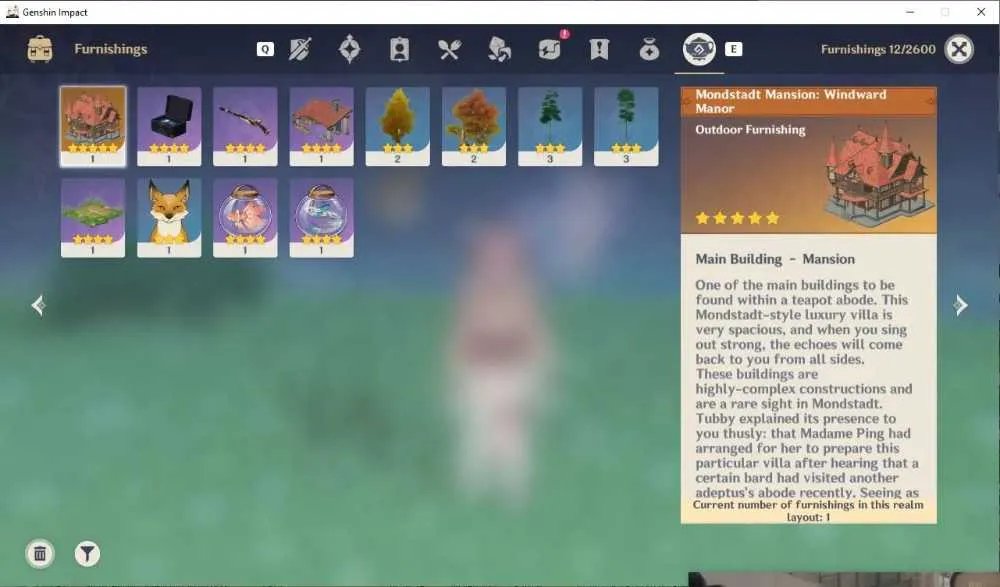Screen dimensions: 1000x587
Task: Open the Weapons inventory tab
Action: tap(300, 49)
